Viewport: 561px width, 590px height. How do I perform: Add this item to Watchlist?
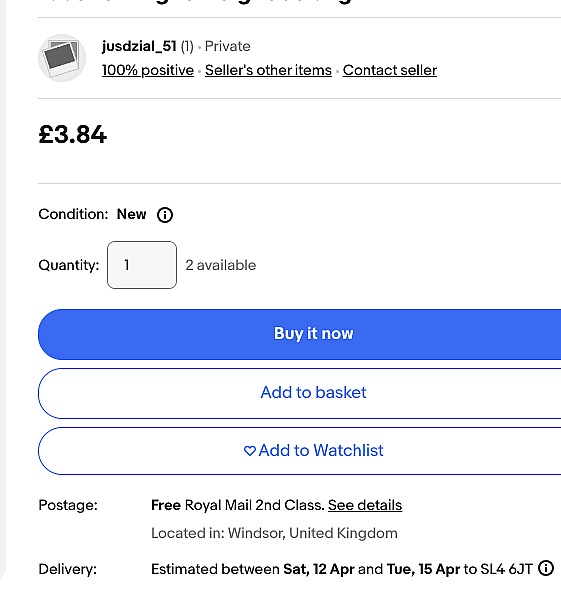300,451
